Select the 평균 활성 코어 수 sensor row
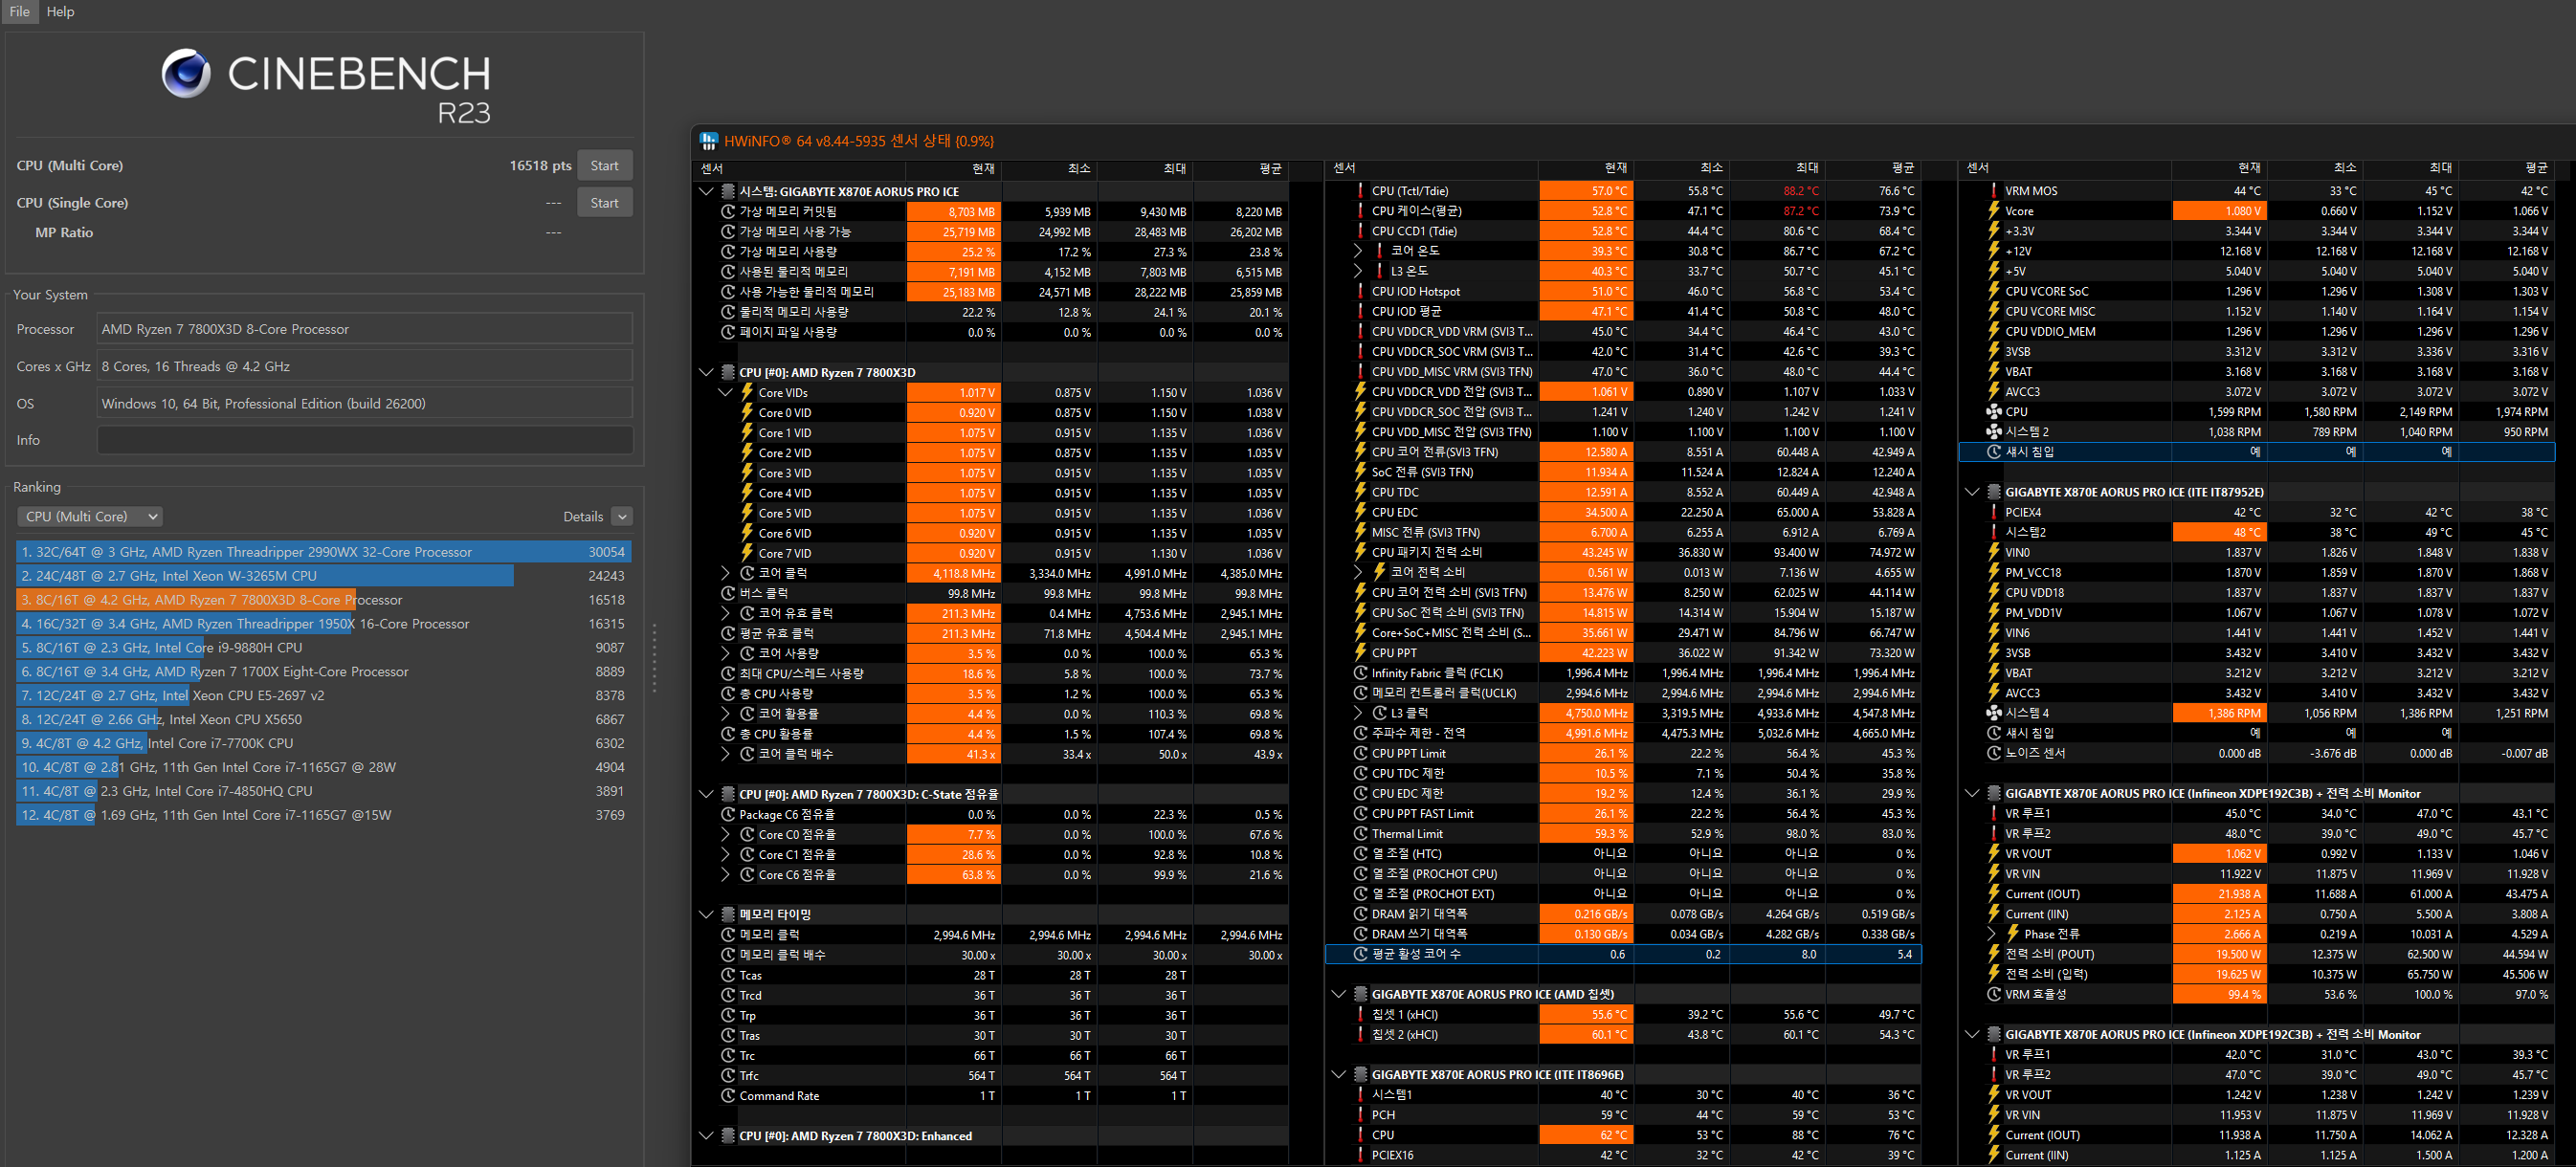The width and height of the screenshot is (2576, 1167). (1623, 954)
